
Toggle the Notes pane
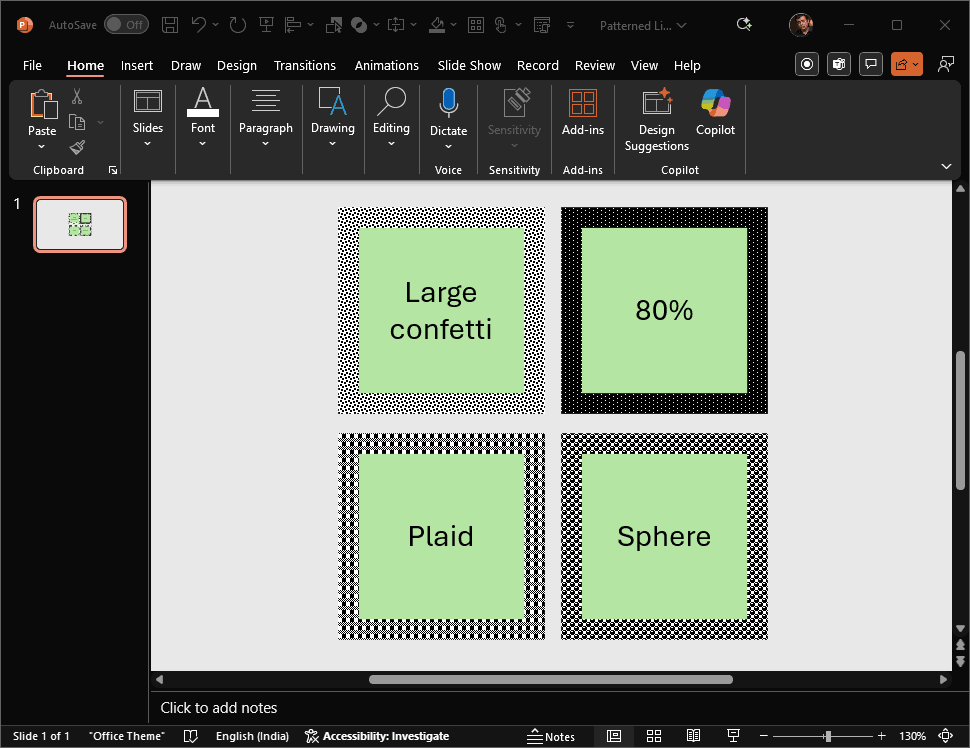click(552, 735)
